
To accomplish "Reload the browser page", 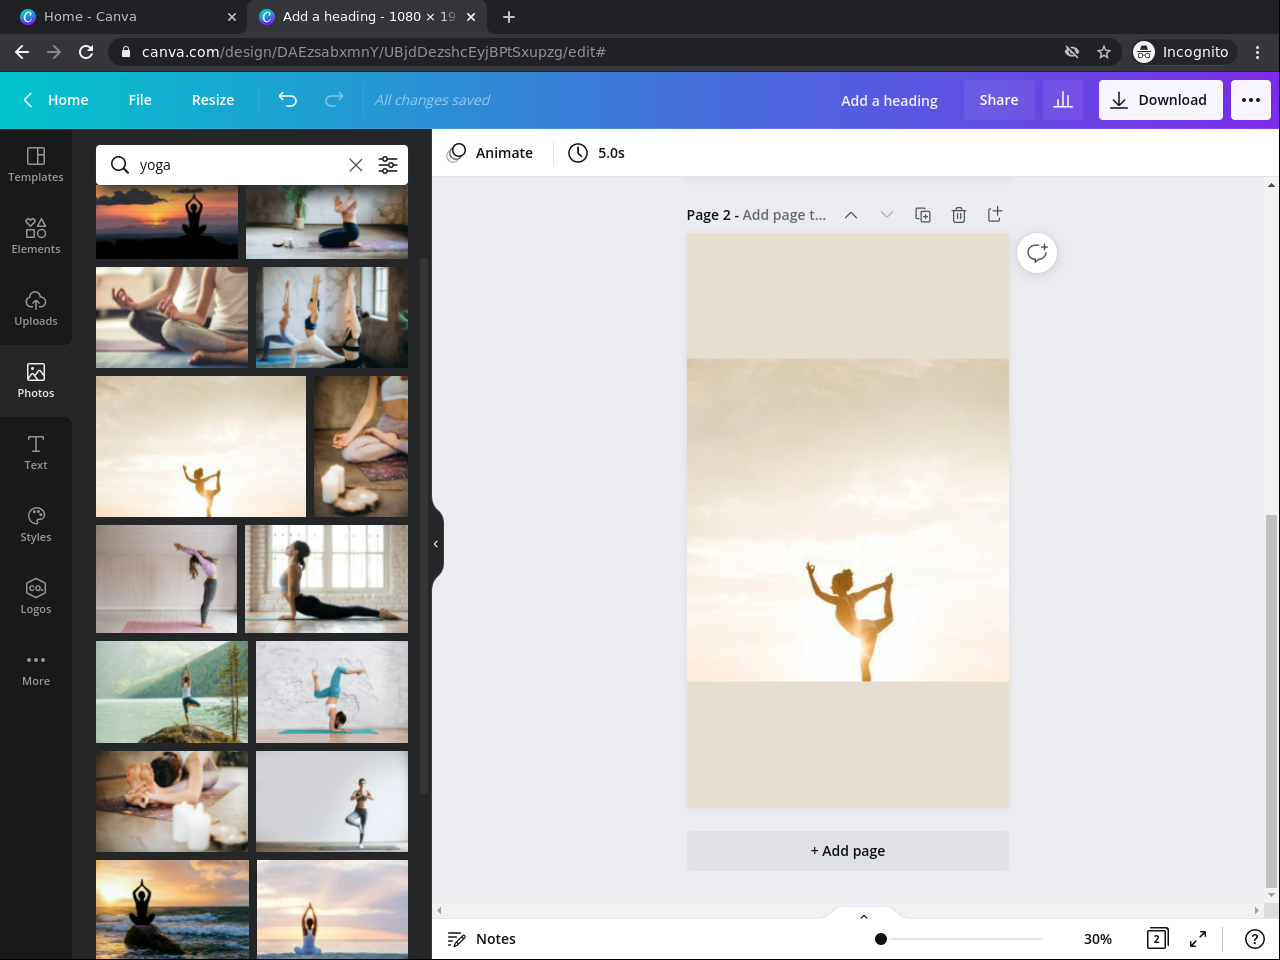I will pos(86,52).
